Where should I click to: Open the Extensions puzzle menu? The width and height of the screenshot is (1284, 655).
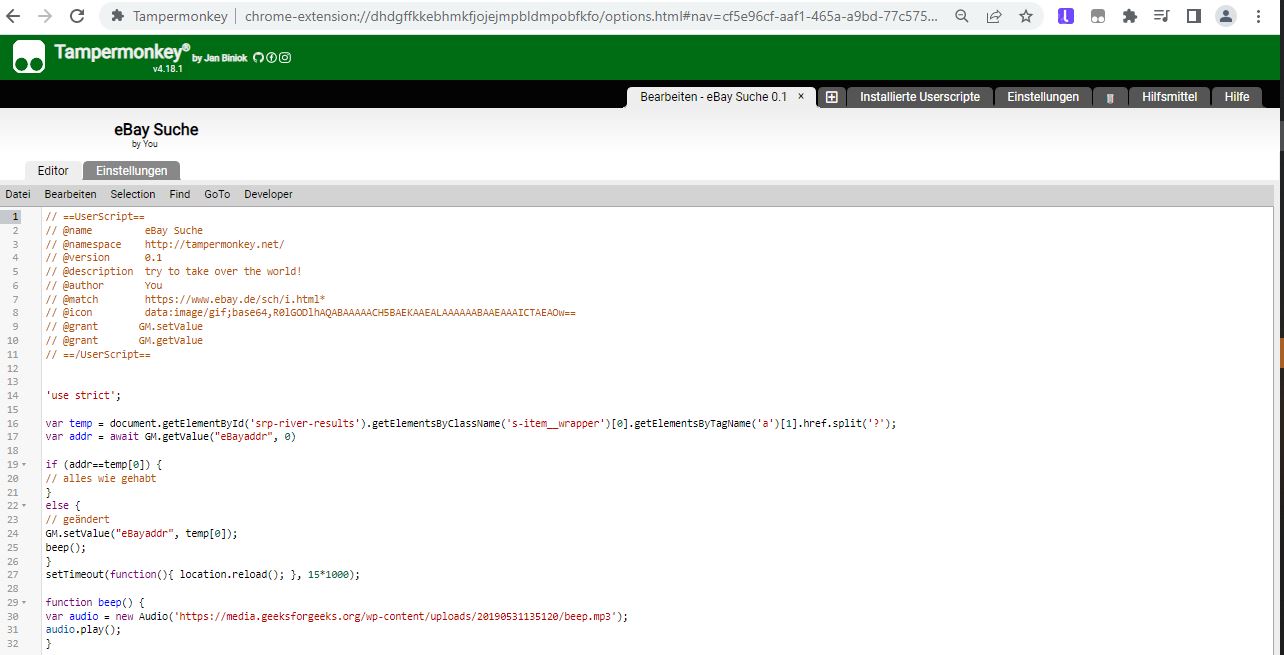tap(1130, 16)
